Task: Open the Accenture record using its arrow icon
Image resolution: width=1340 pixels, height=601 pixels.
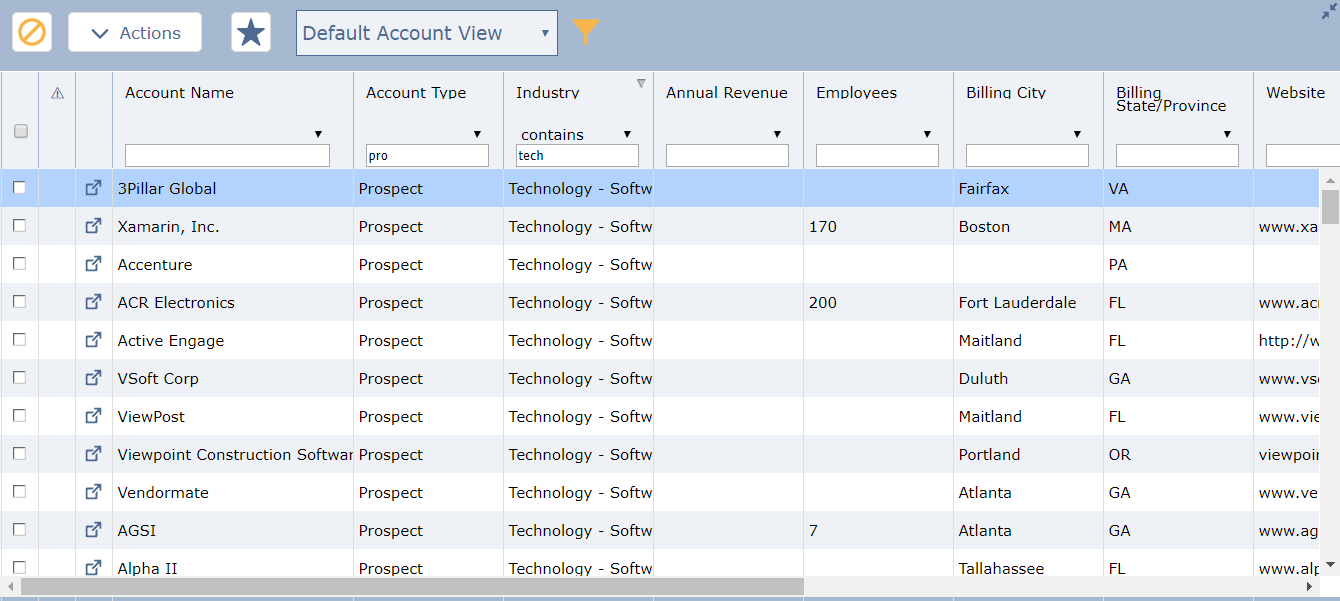Action: coord(93,263)
